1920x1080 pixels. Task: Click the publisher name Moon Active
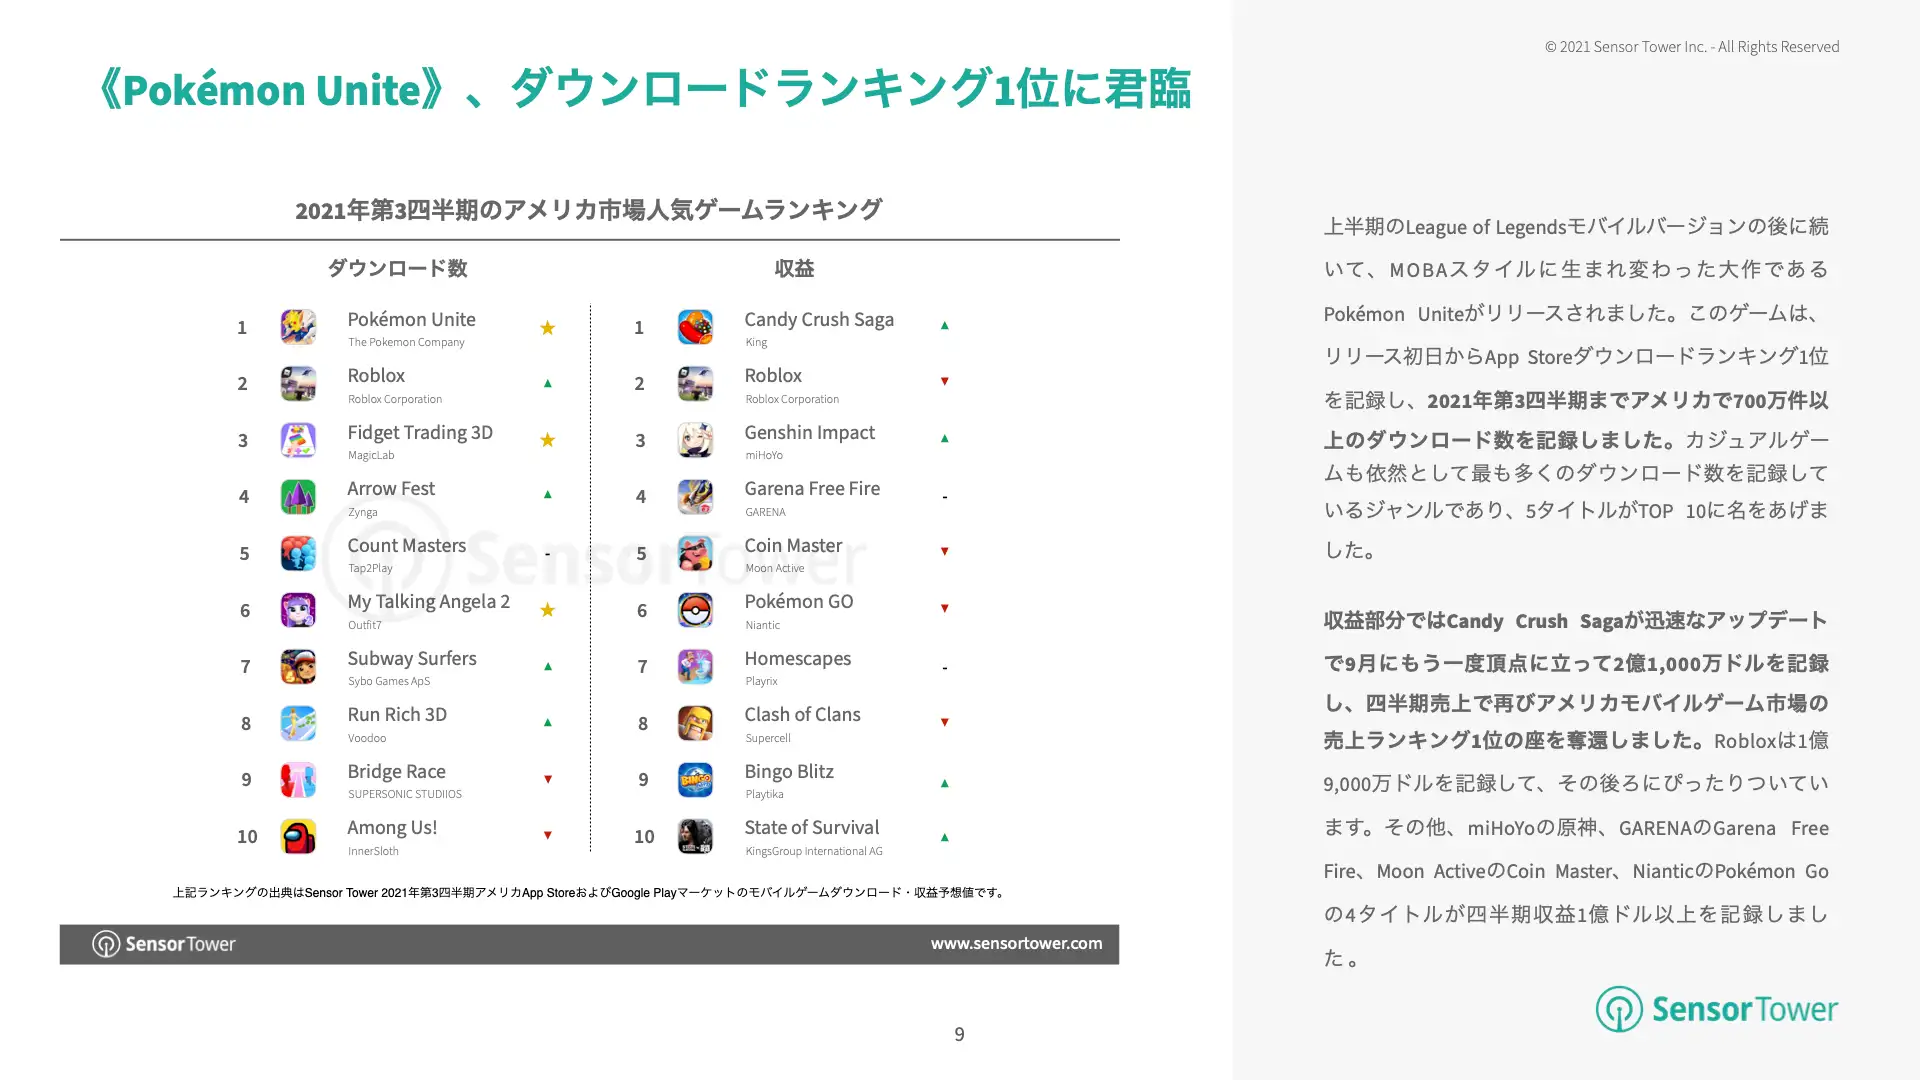pyautogui.click(x=775, y=568)
